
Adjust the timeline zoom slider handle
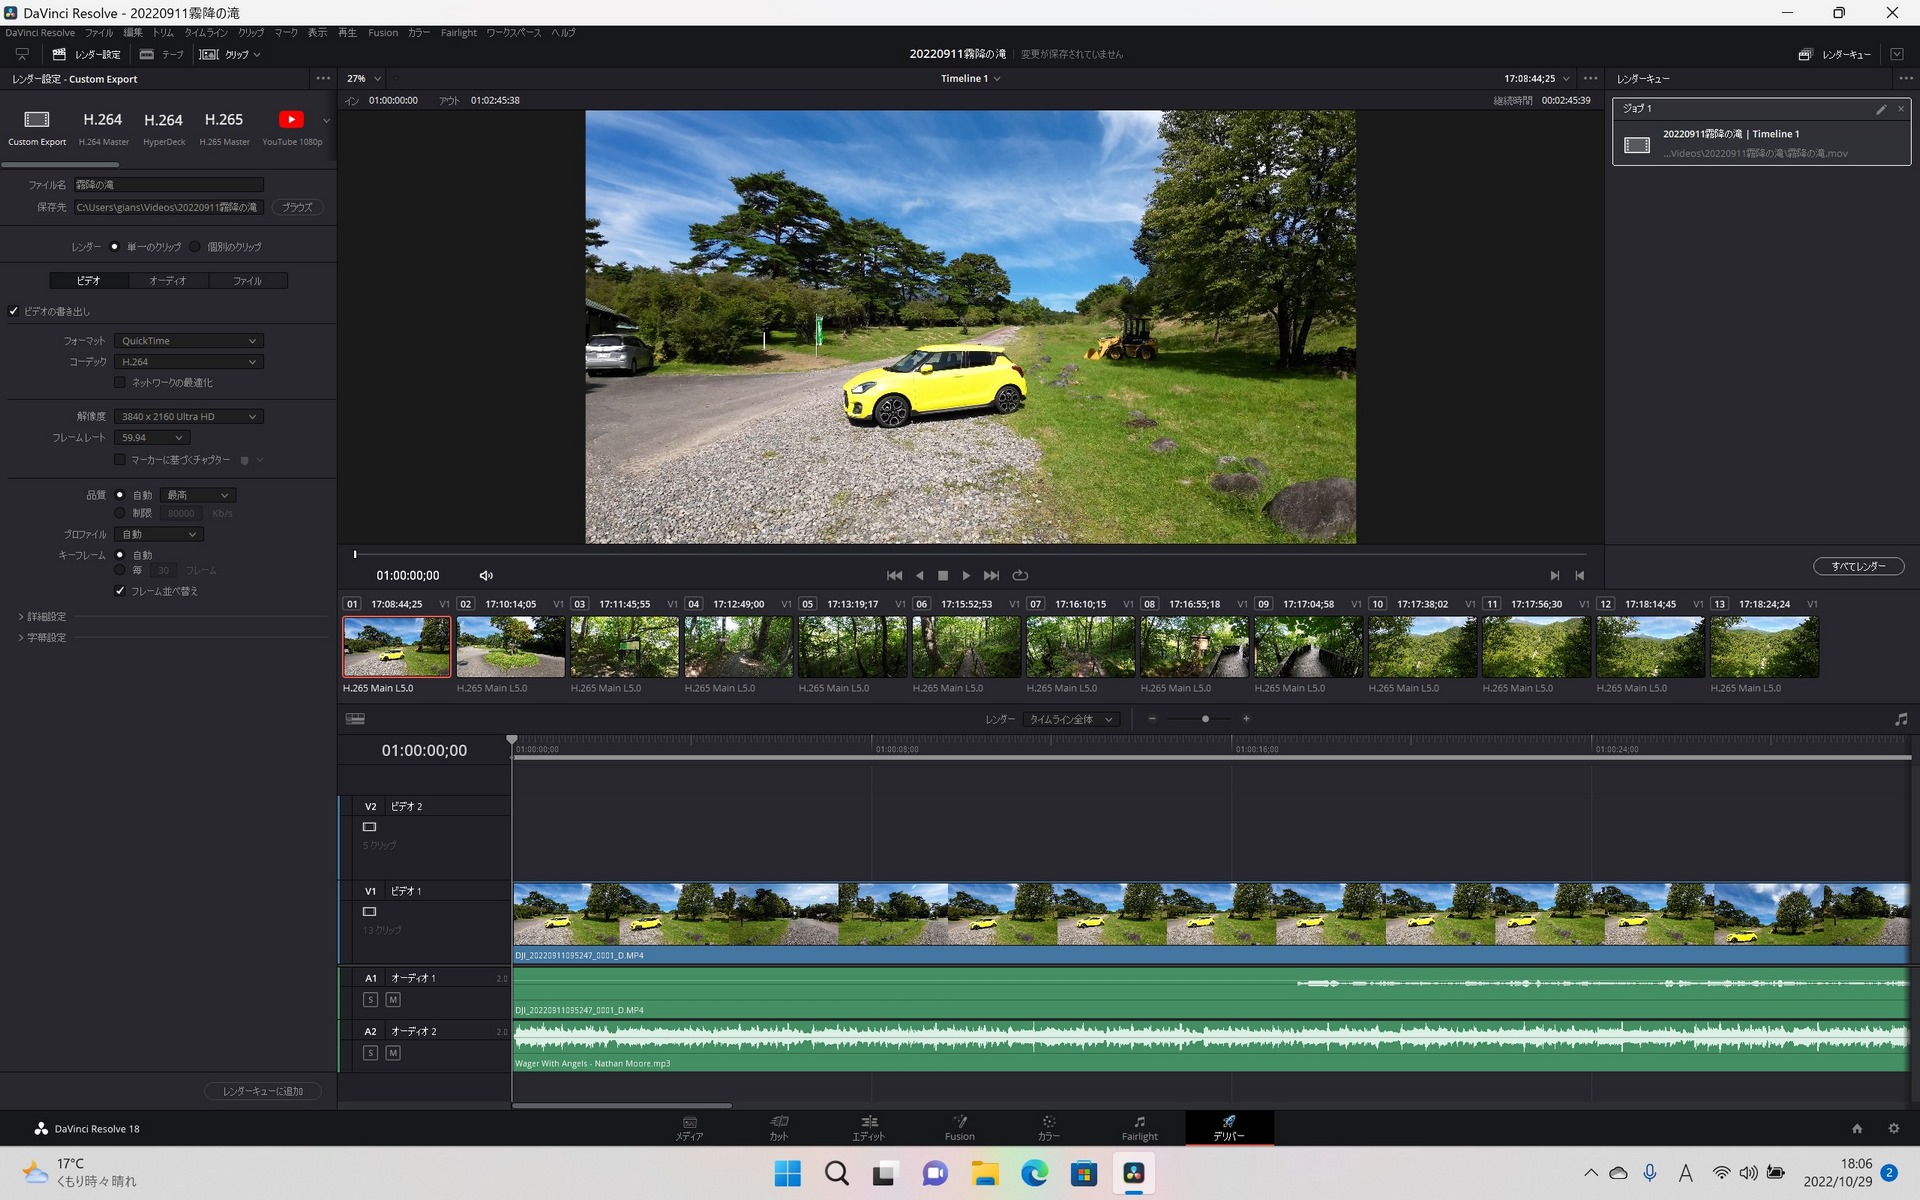coord(1205,719)
